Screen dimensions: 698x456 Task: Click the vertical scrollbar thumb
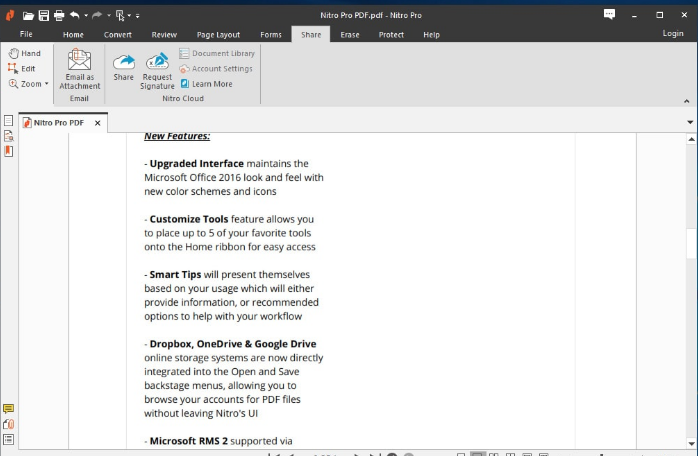point(691,243)
